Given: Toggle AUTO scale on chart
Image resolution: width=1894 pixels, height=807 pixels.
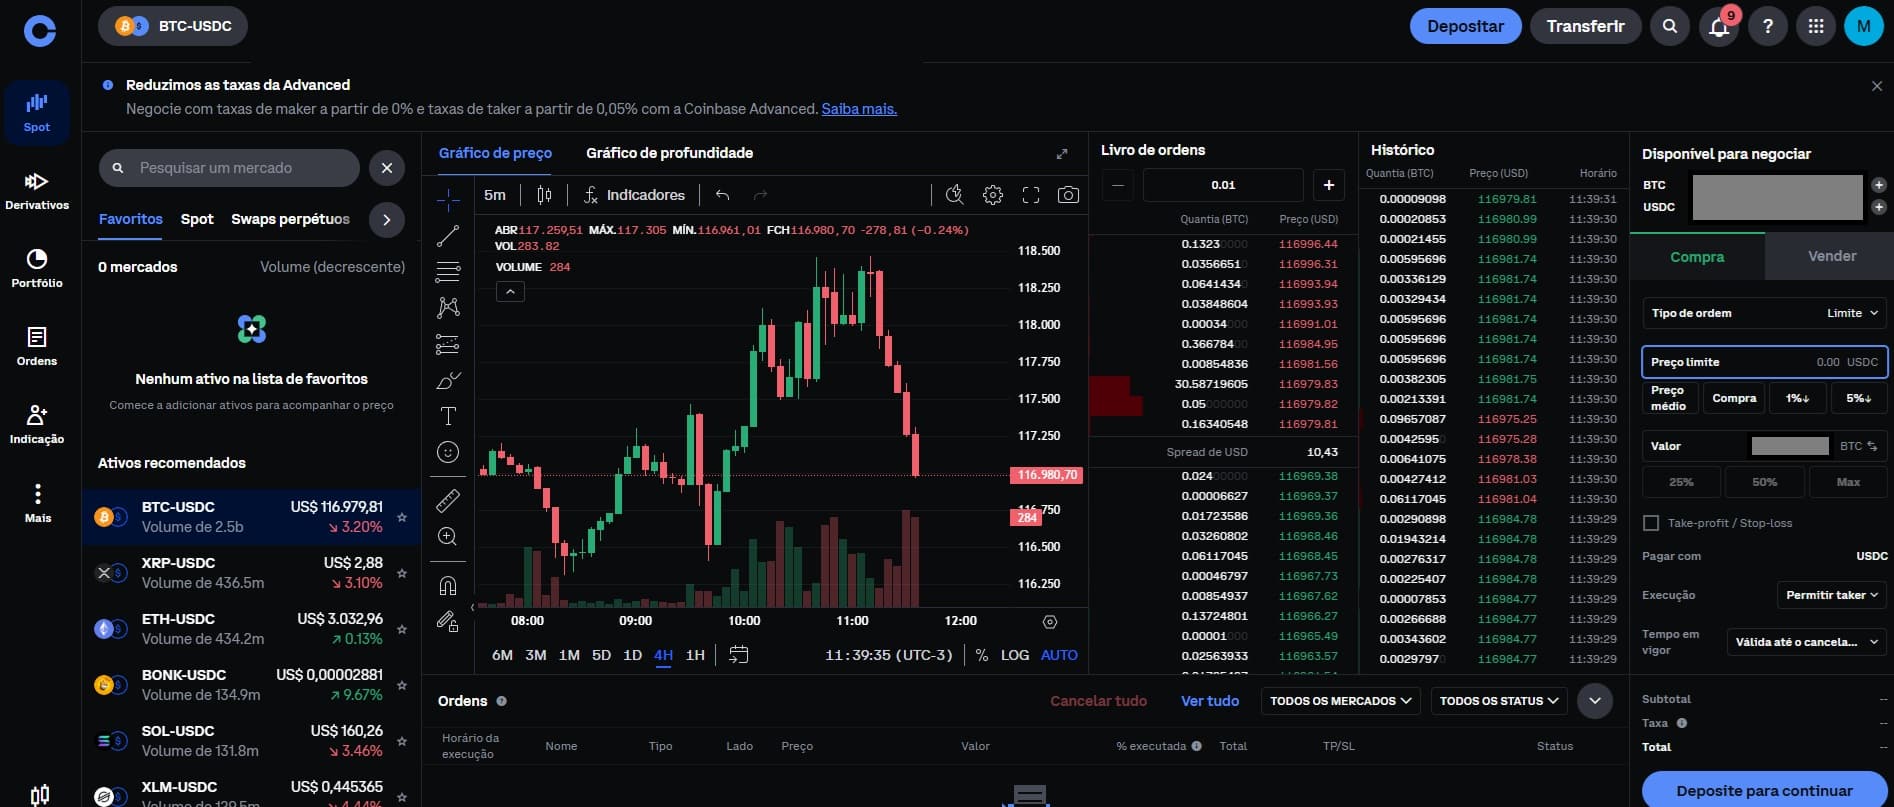Looking at the screenshot, I should [1059, 655].
